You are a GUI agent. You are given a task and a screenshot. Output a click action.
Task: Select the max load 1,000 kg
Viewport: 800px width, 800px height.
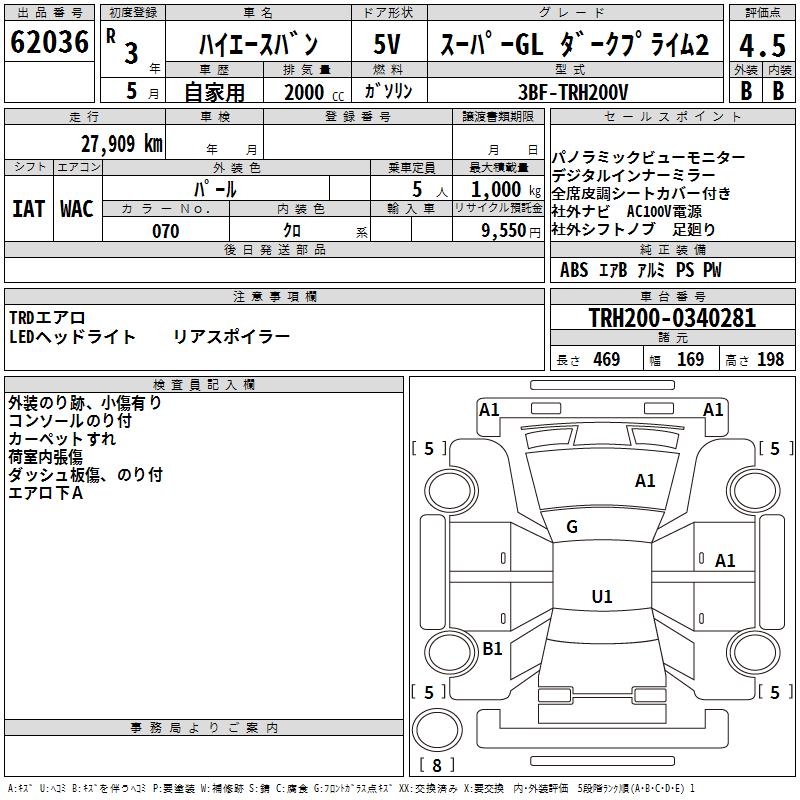506,190
